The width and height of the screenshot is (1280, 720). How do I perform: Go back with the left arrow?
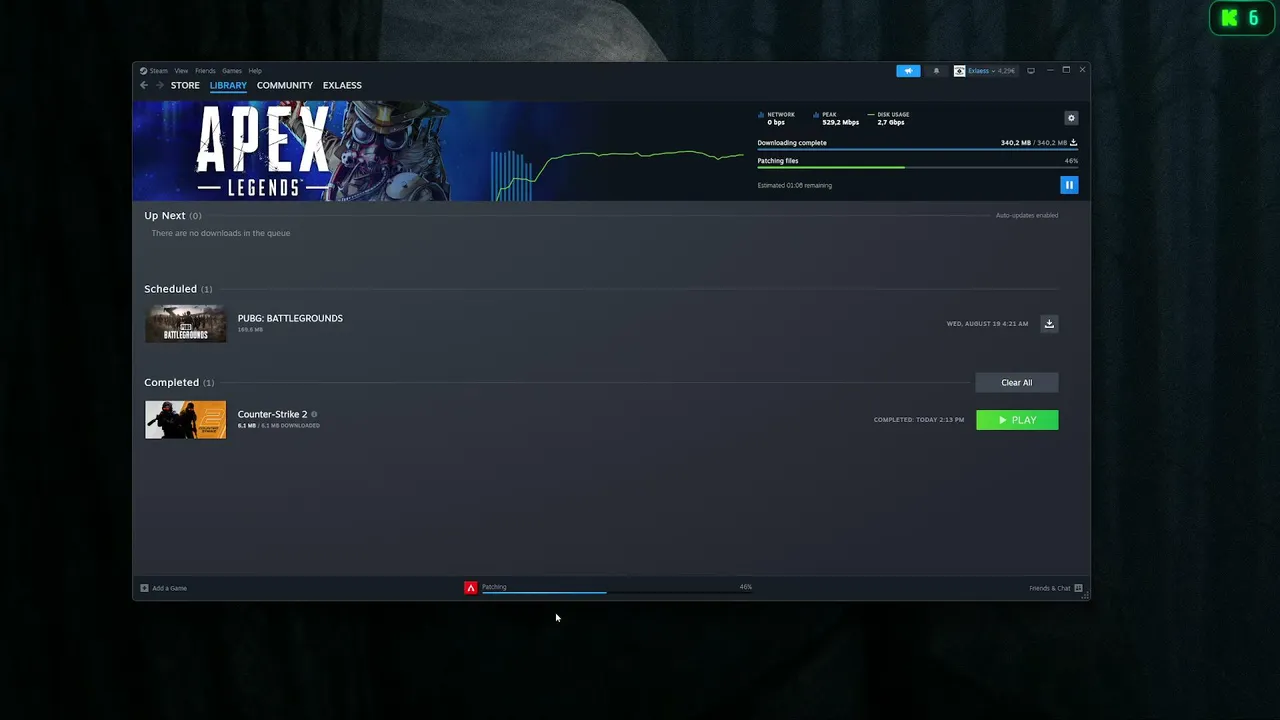point(144,85)
